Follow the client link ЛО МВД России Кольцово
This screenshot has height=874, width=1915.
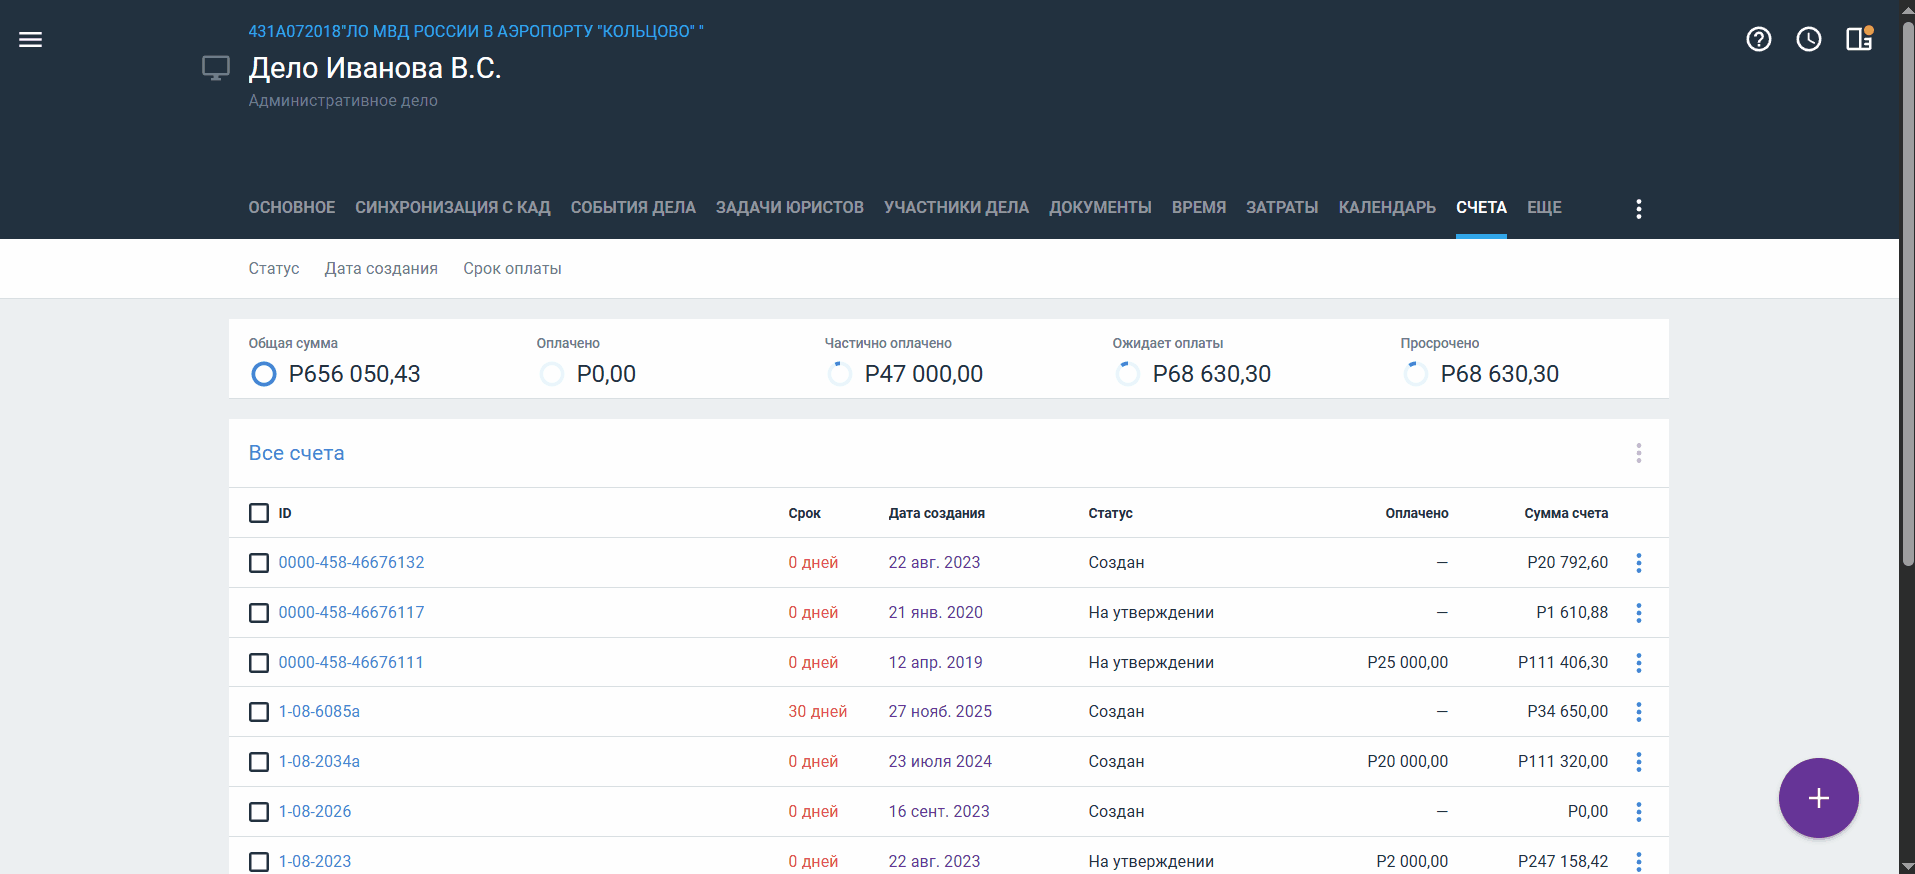[x=476, y=32]
